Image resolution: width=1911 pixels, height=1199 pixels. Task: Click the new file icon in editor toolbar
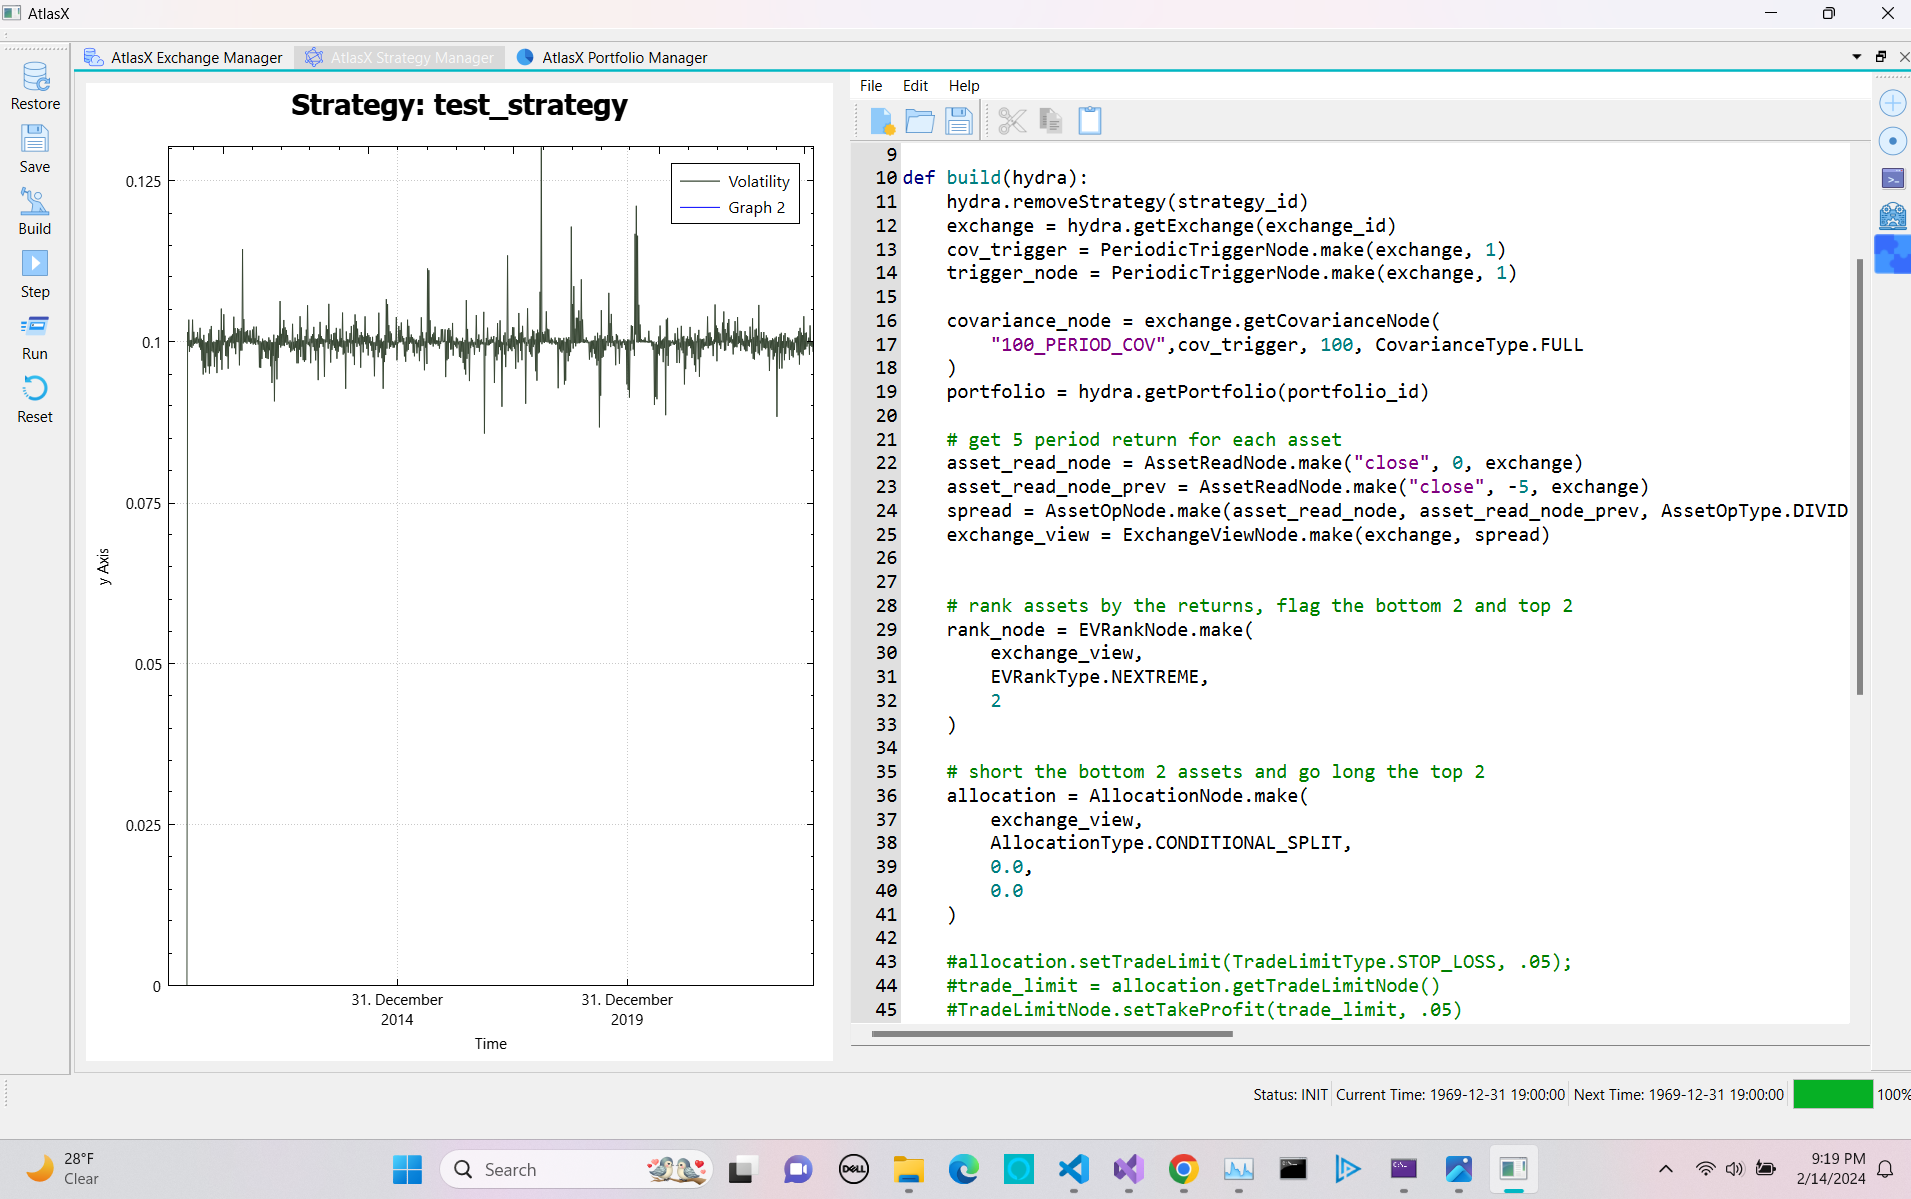tap(881, 121)
